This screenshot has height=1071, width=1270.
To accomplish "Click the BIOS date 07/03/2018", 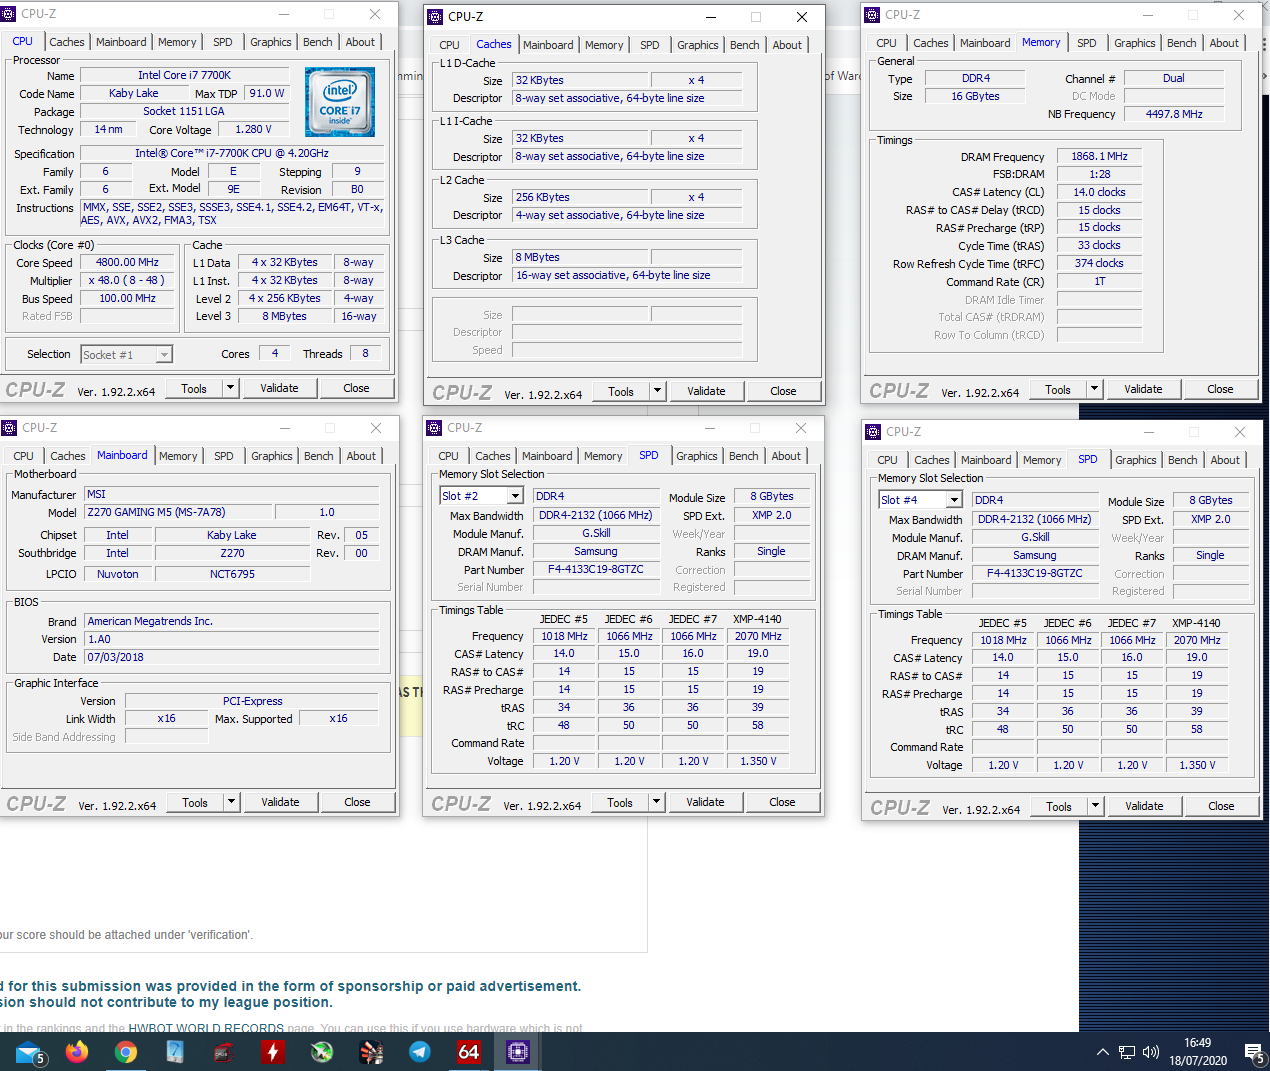I will pos(232,657).
